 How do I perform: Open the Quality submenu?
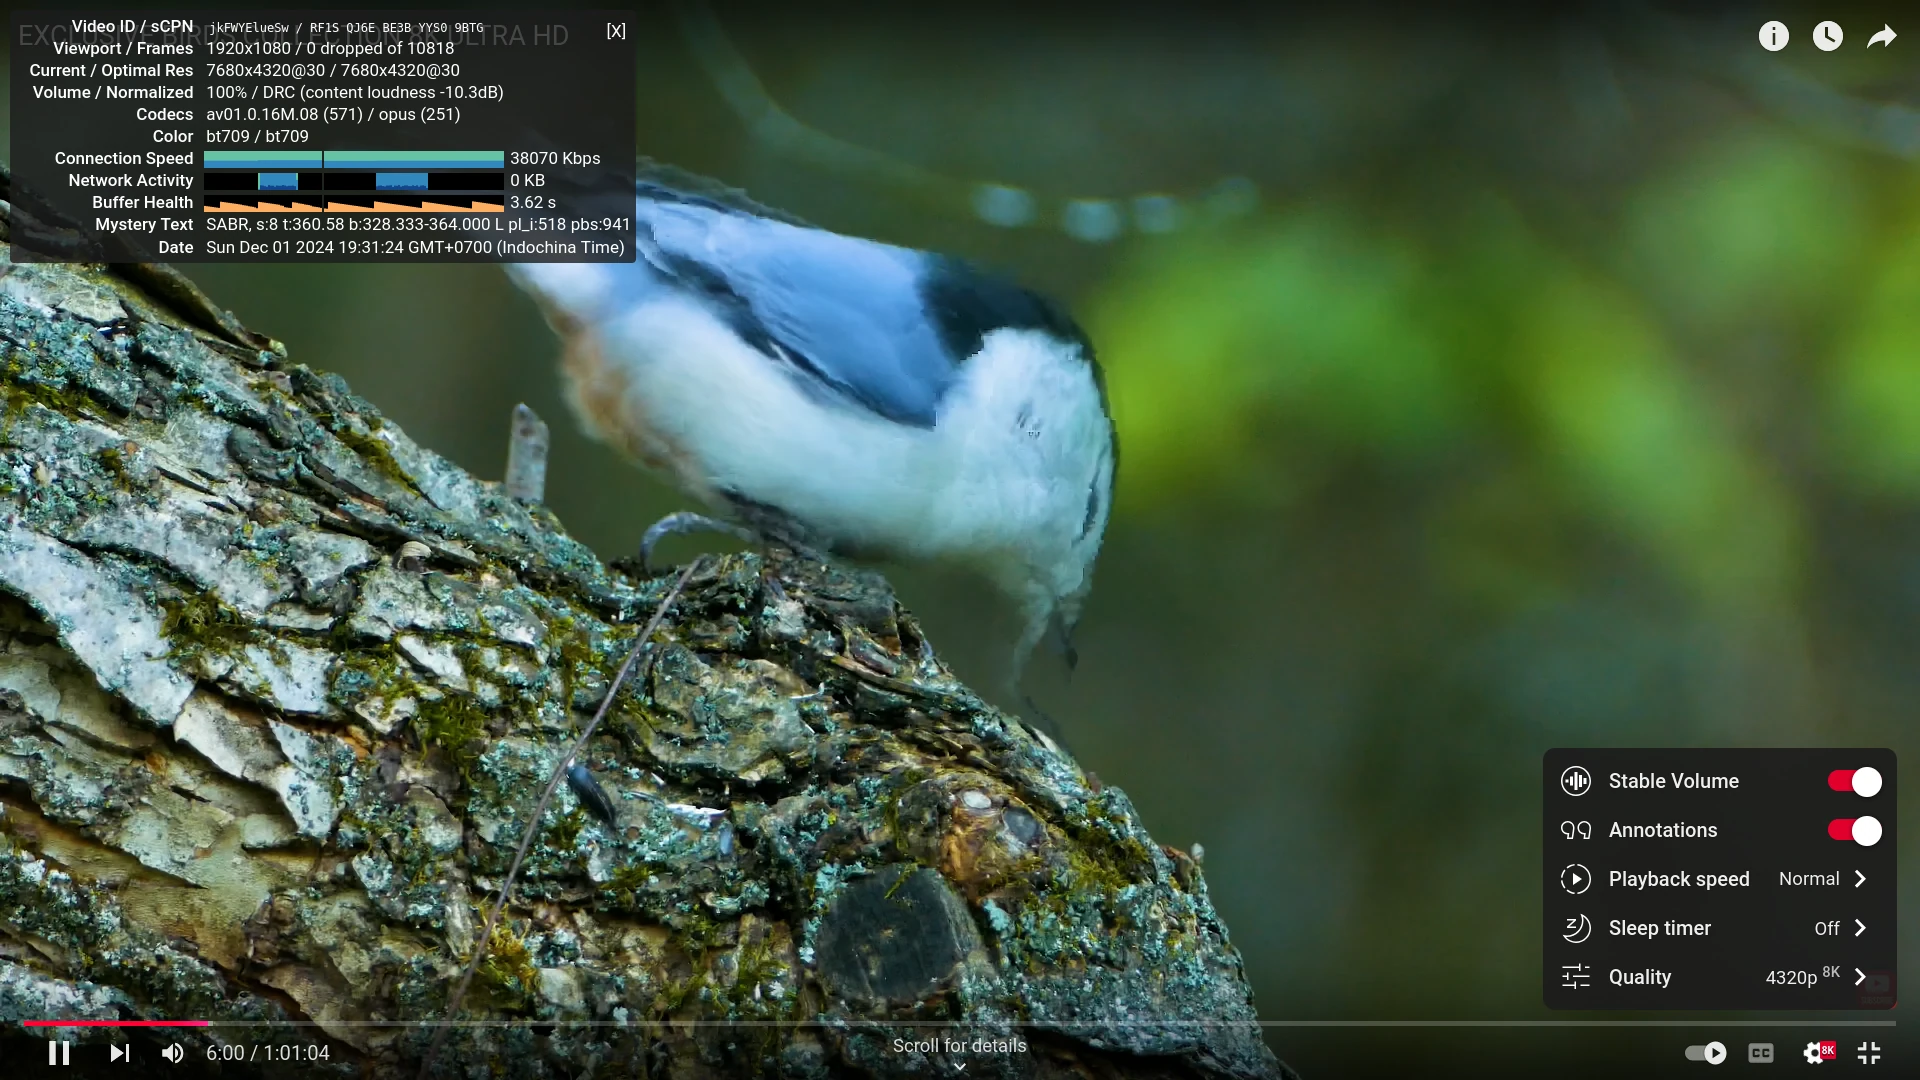point(1719,977)
